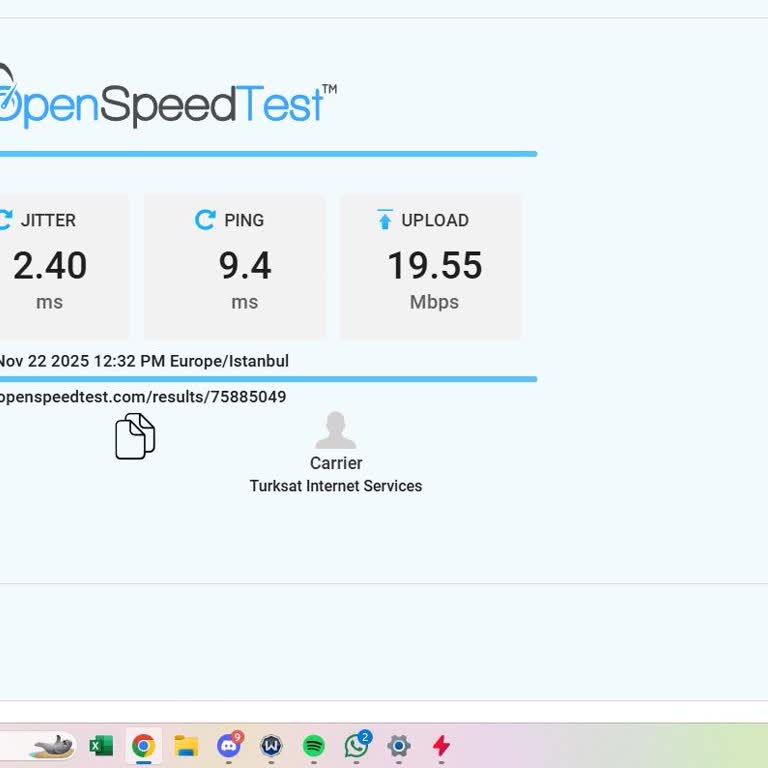
Task: Open Spotify from the taskbar
Action: [x=314, y=746]
